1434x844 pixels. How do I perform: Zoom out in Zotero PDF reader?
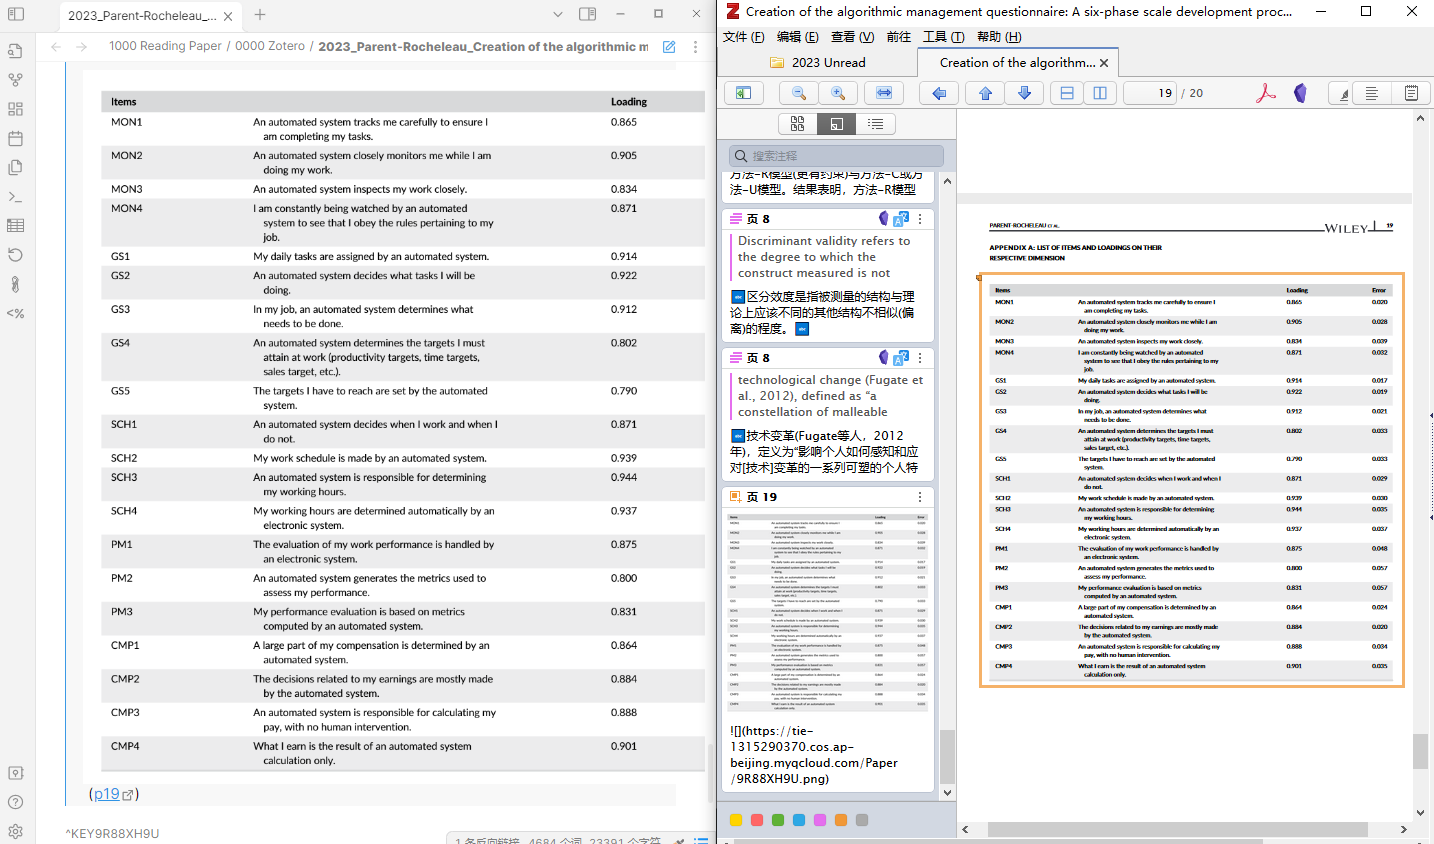click(x=799, y=93)
